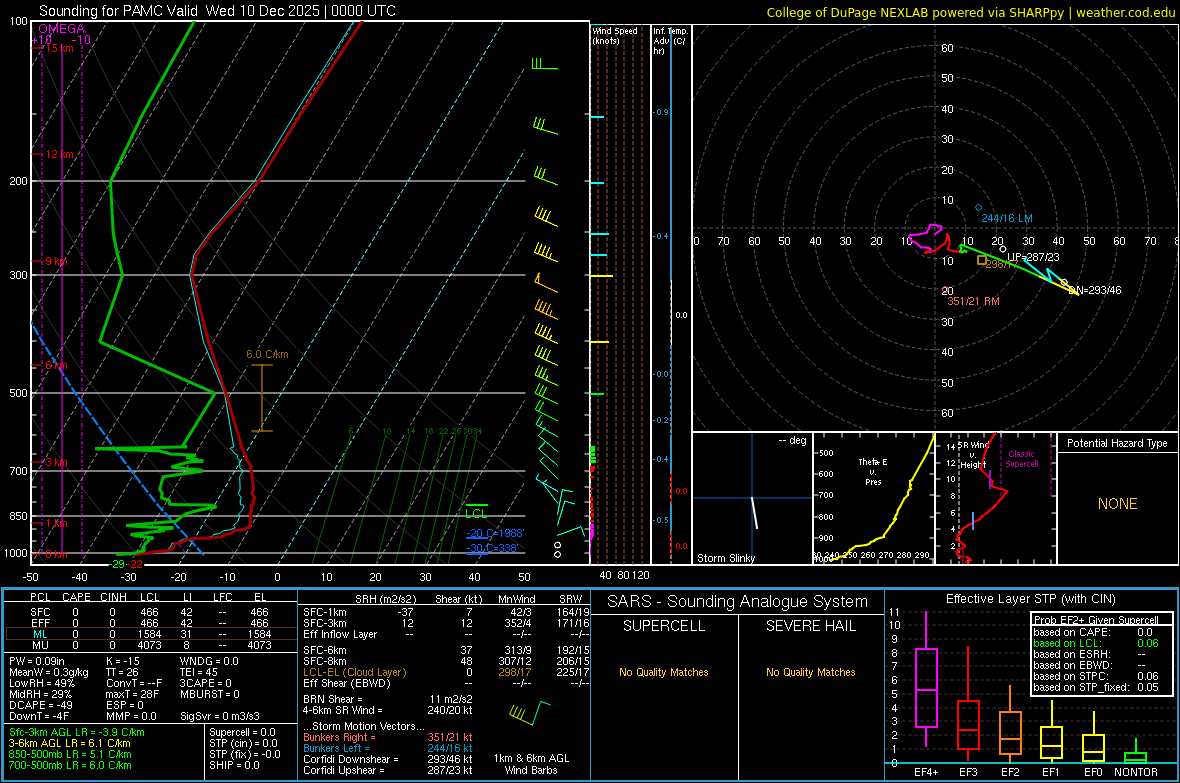1180x783 pixels.
Task: Click the -30 C=338' height label
Action: pyautogui.click(x=492, y=548)
